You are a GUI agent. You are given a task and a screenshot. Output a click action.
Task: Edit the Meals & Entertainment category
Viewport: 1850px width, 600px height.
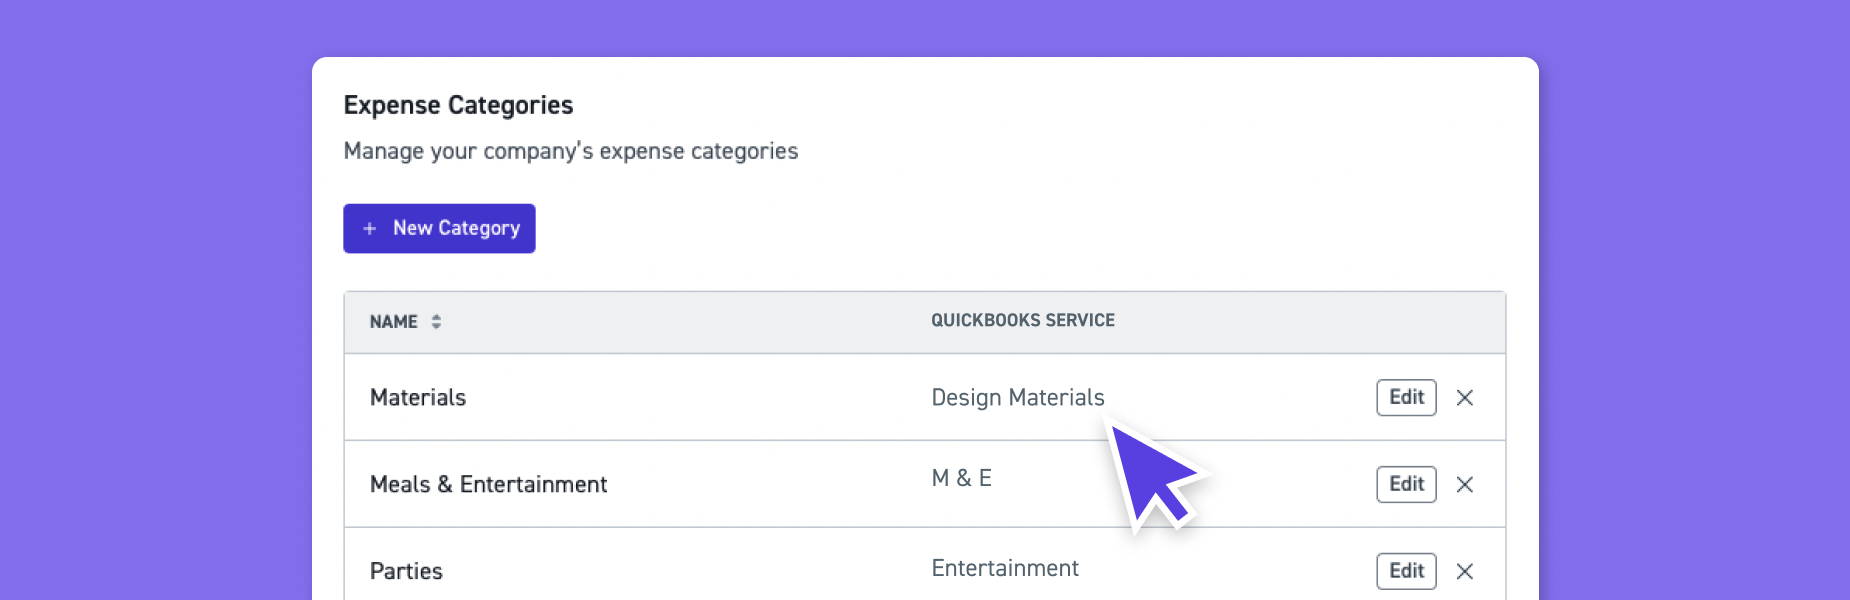(x=1405, y=484)
